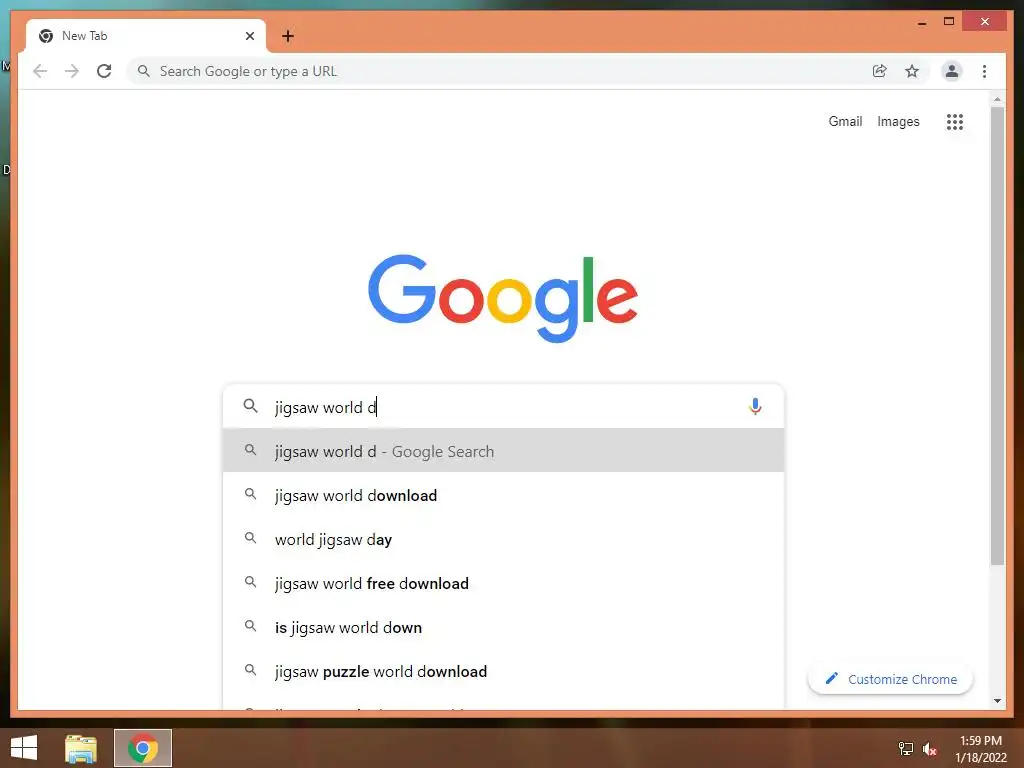
Task: Select suggestion "is jigsaw world down"
Action: coord(504,627)
